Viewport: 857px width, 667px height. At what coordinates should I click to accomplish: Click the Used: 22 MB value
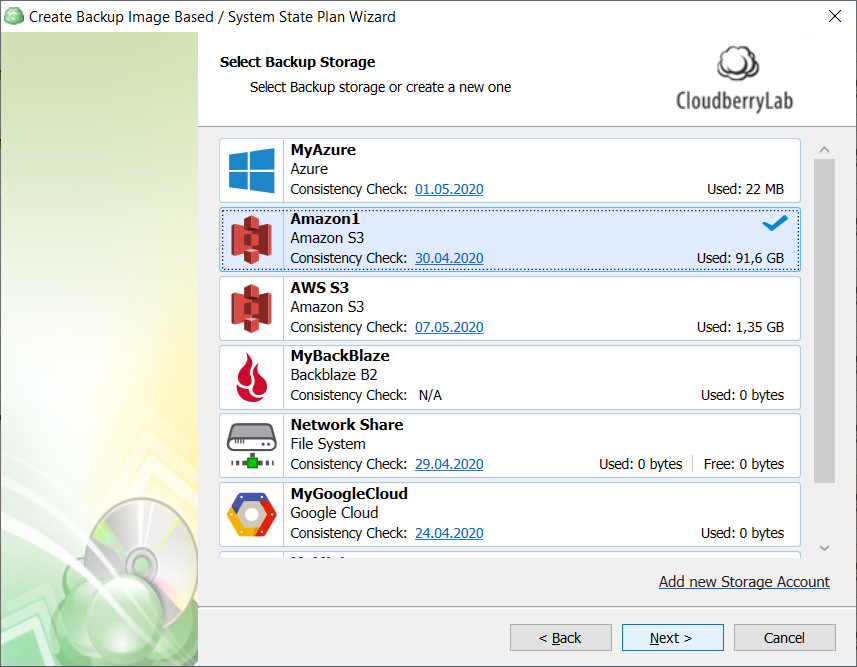point(746,189)
